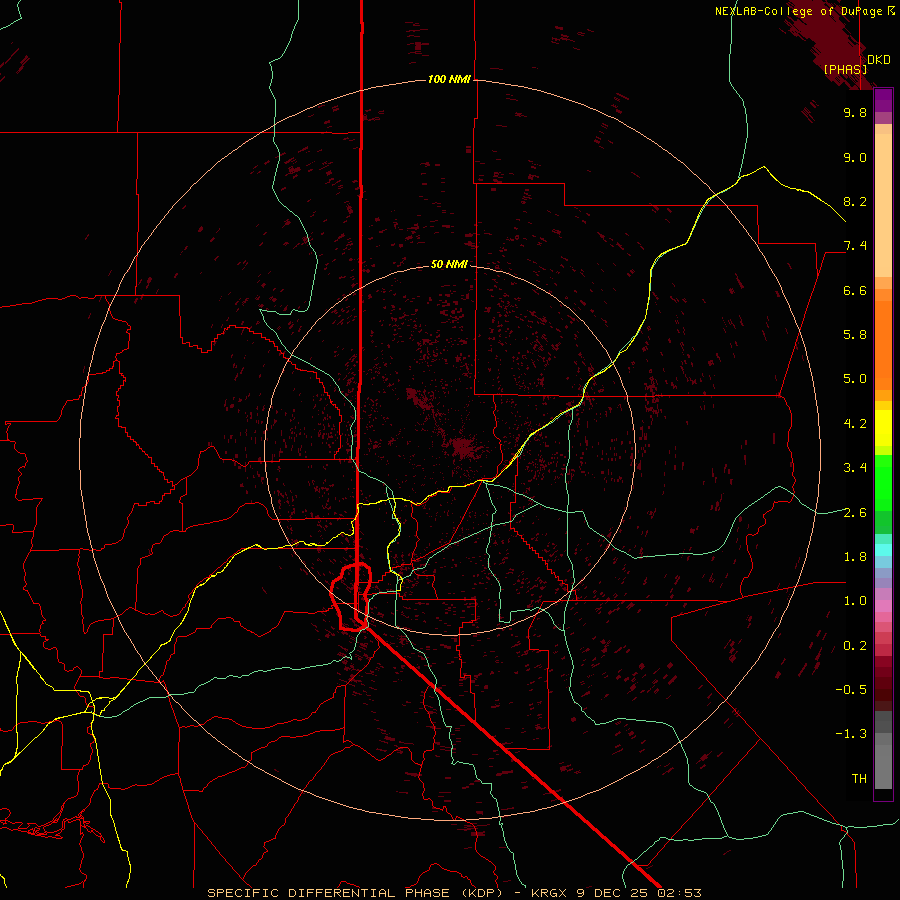This screenshot has height=900, width=900.
Task: Select the 50 NMI range ring label
Action: pyautogui.click(x=449, y=265)
